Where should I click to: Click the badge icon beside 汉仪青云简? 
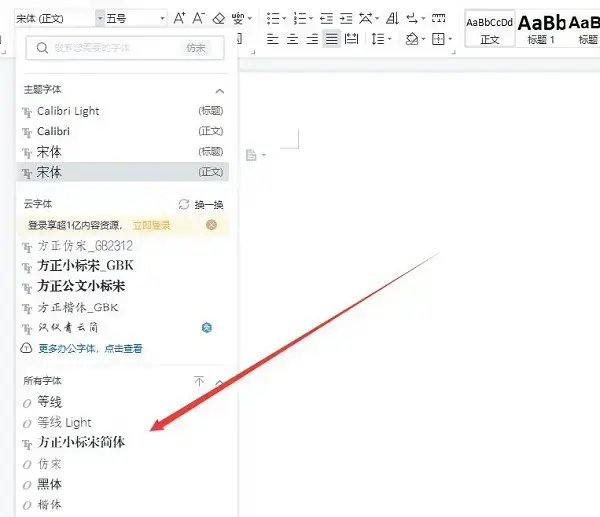click(x=207, y=328)
